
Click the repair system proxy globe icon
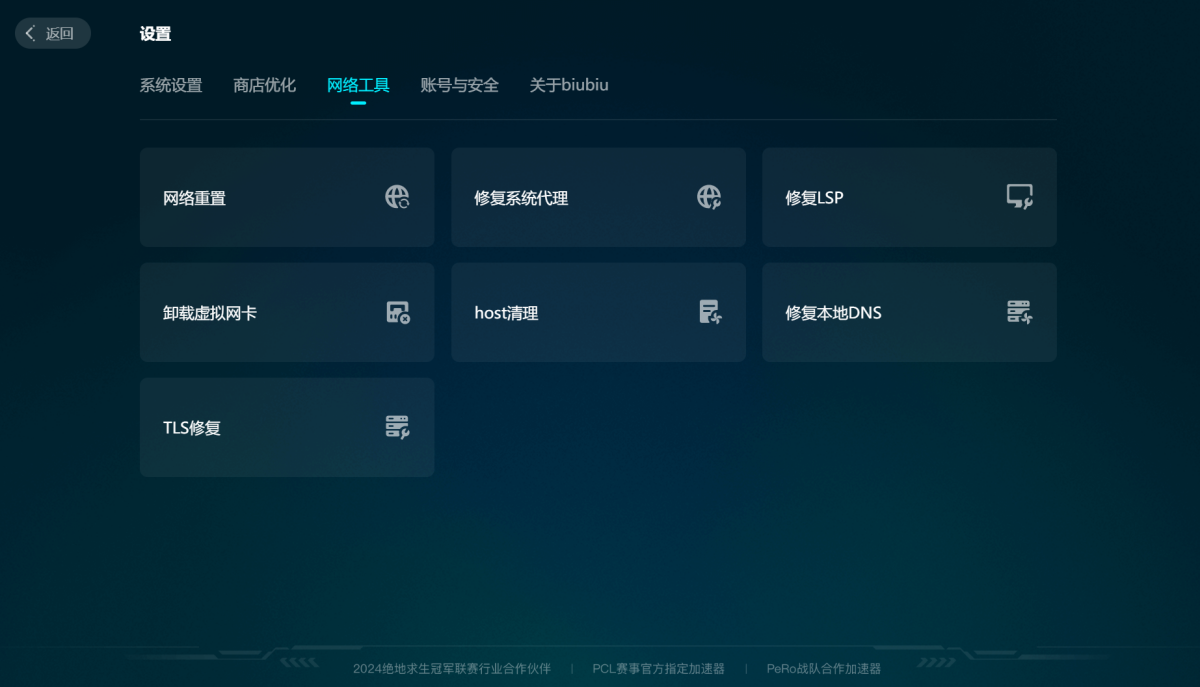pyautogui.click(x=708, y=197)
